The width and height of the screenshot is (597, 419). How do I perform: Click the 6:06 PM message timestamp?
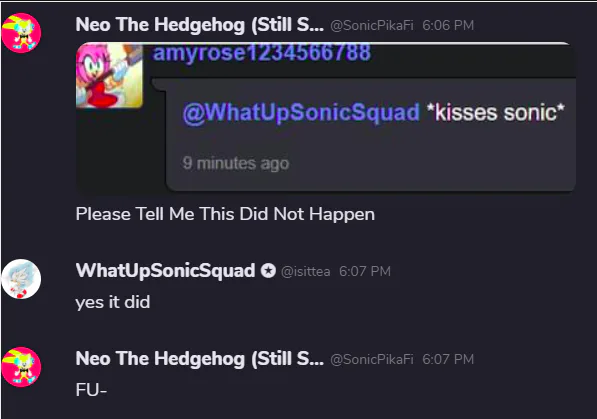coord(448,26)
